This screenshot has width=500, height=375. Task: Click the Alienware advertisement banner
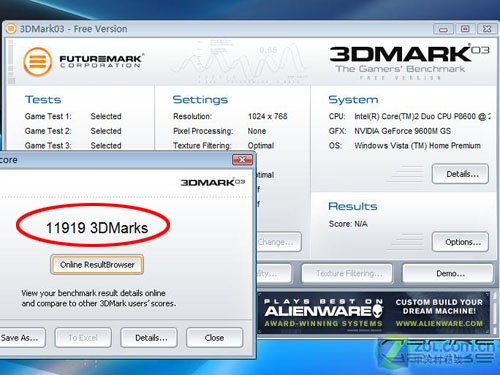click(373, 313)
